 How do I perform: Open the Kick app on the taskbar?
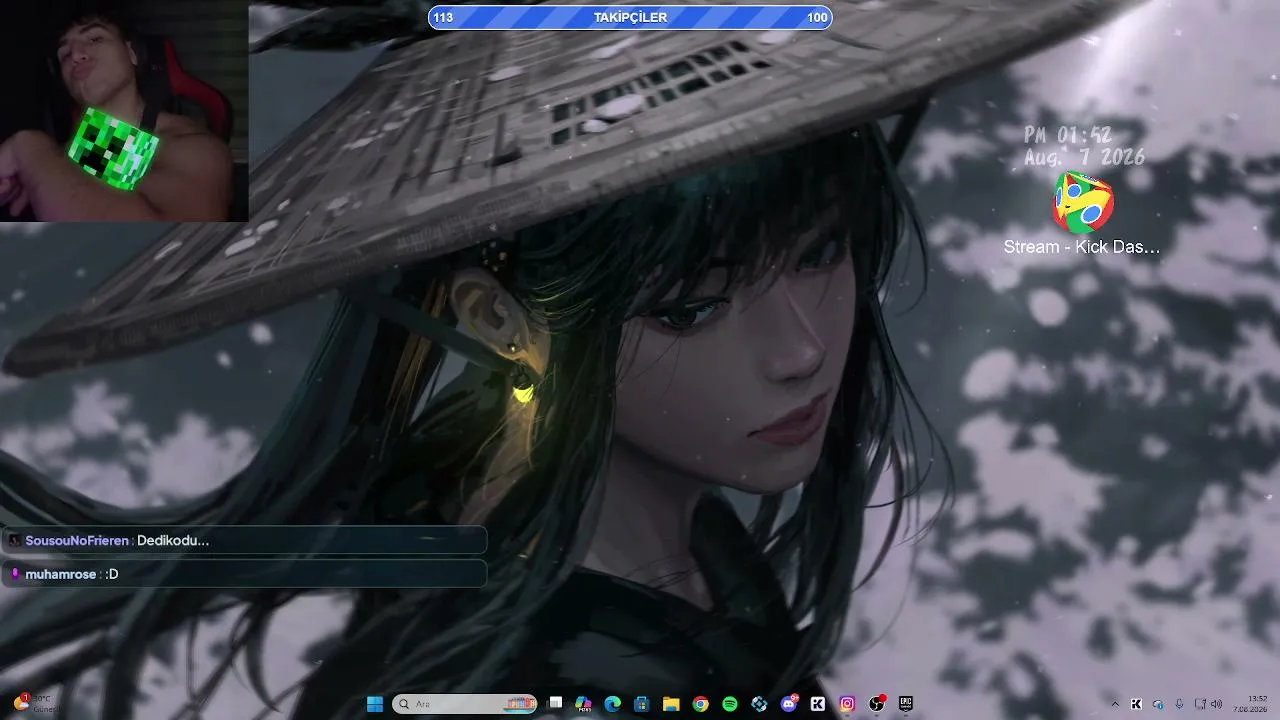pos(818,704)
